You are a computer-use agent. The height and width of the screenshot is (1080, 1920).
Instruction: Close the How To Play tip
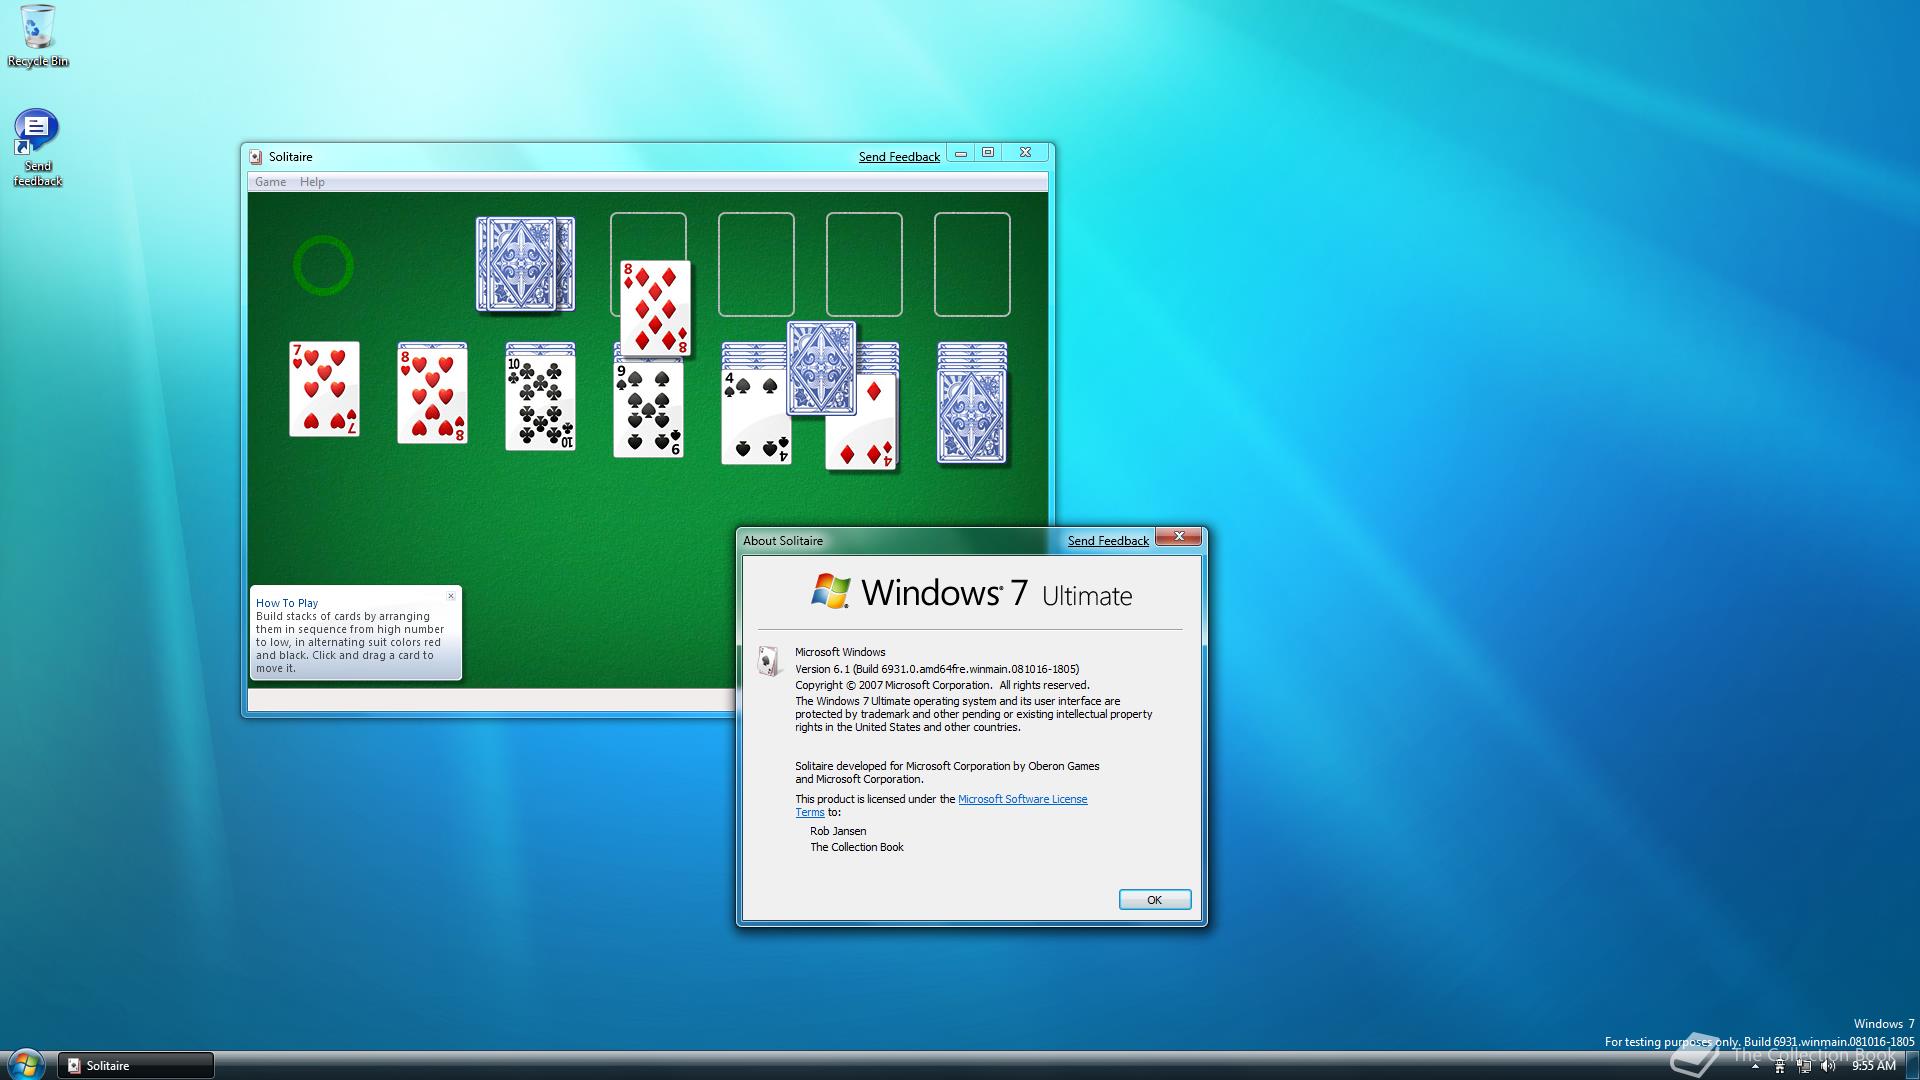coord(451,596)
